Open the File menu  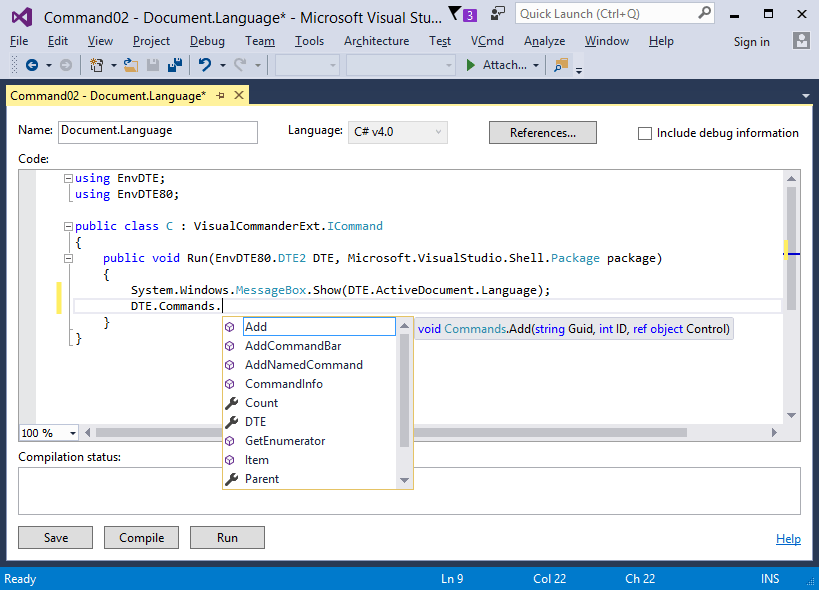[x=19, y=41]
